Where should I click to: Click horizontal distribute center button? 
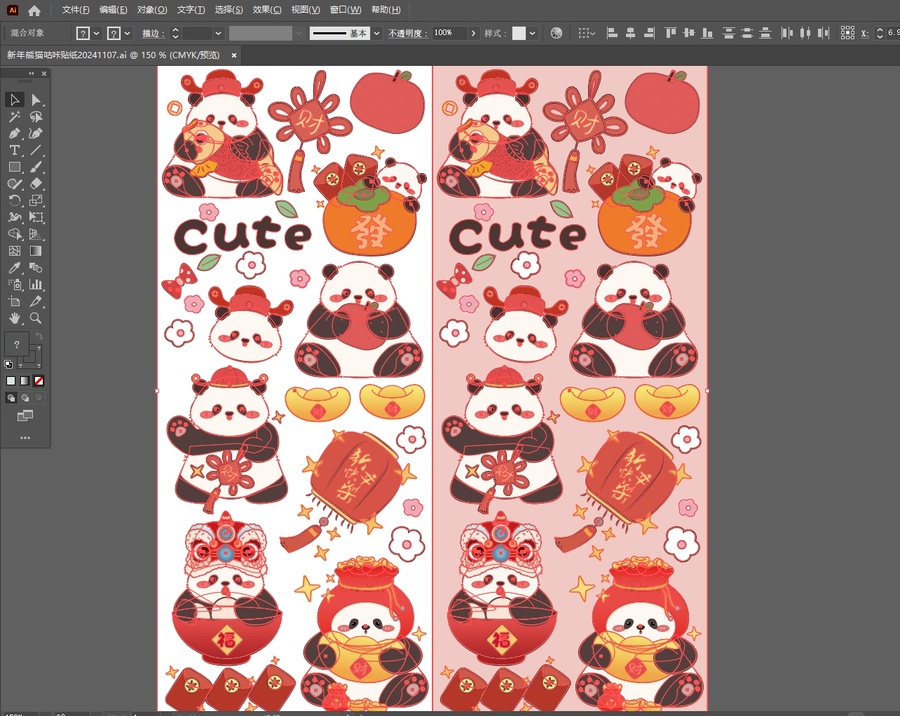[x=805, y=33]
